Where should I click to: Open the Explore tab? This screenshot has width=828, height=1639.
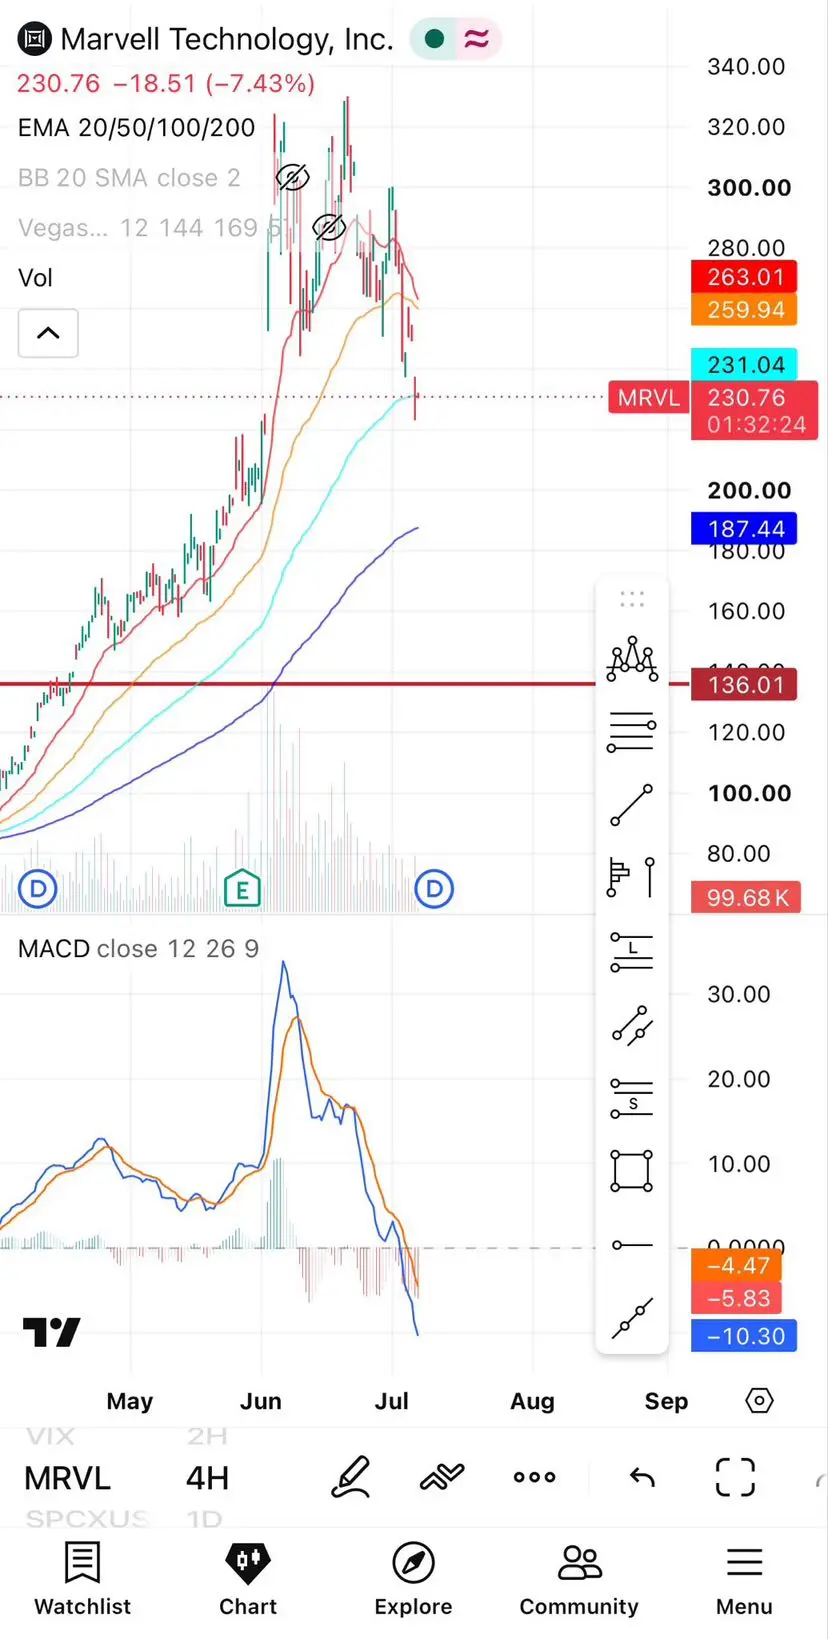[x=413, y=1578]
